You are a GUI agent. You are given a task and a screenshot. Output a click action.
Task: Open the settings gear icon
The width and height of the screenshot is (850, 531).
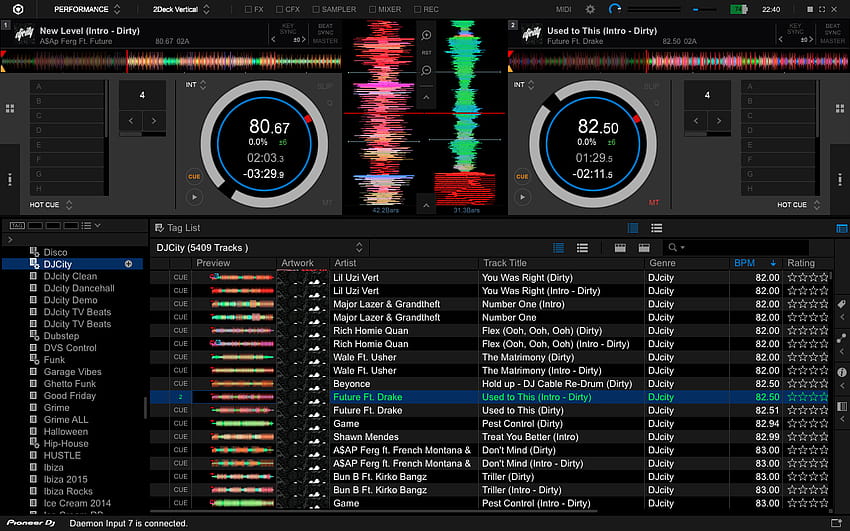click(590, 9)
